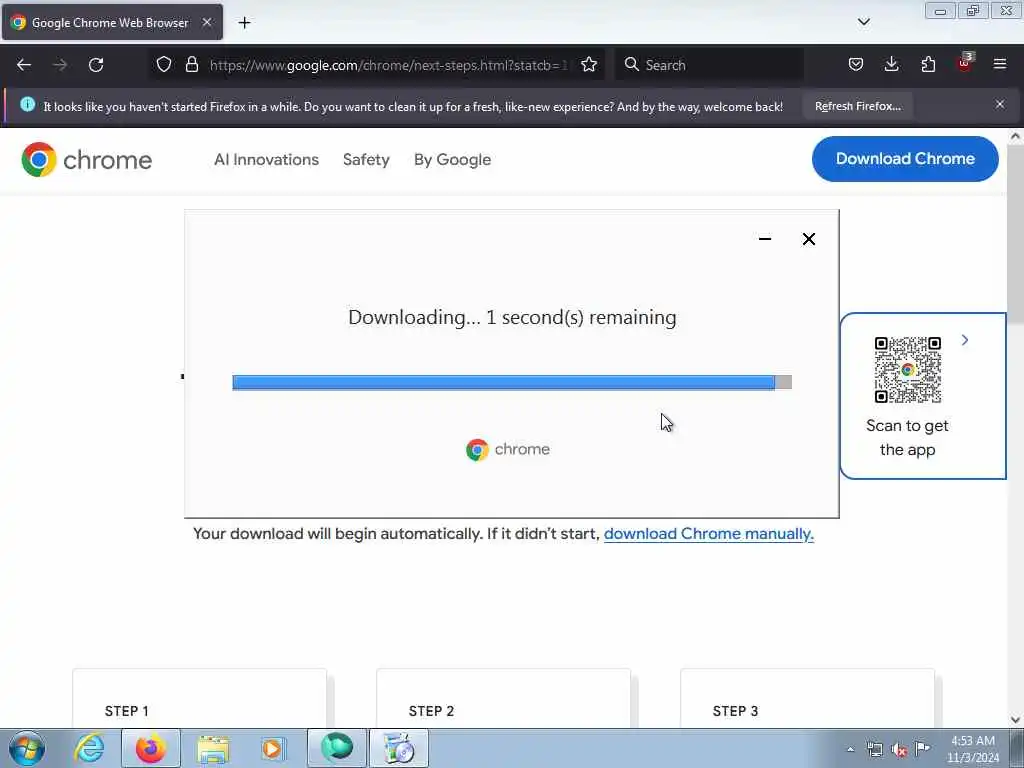
Task: Launch Internet Explorer from the taskbar
Action: [89, 748]
